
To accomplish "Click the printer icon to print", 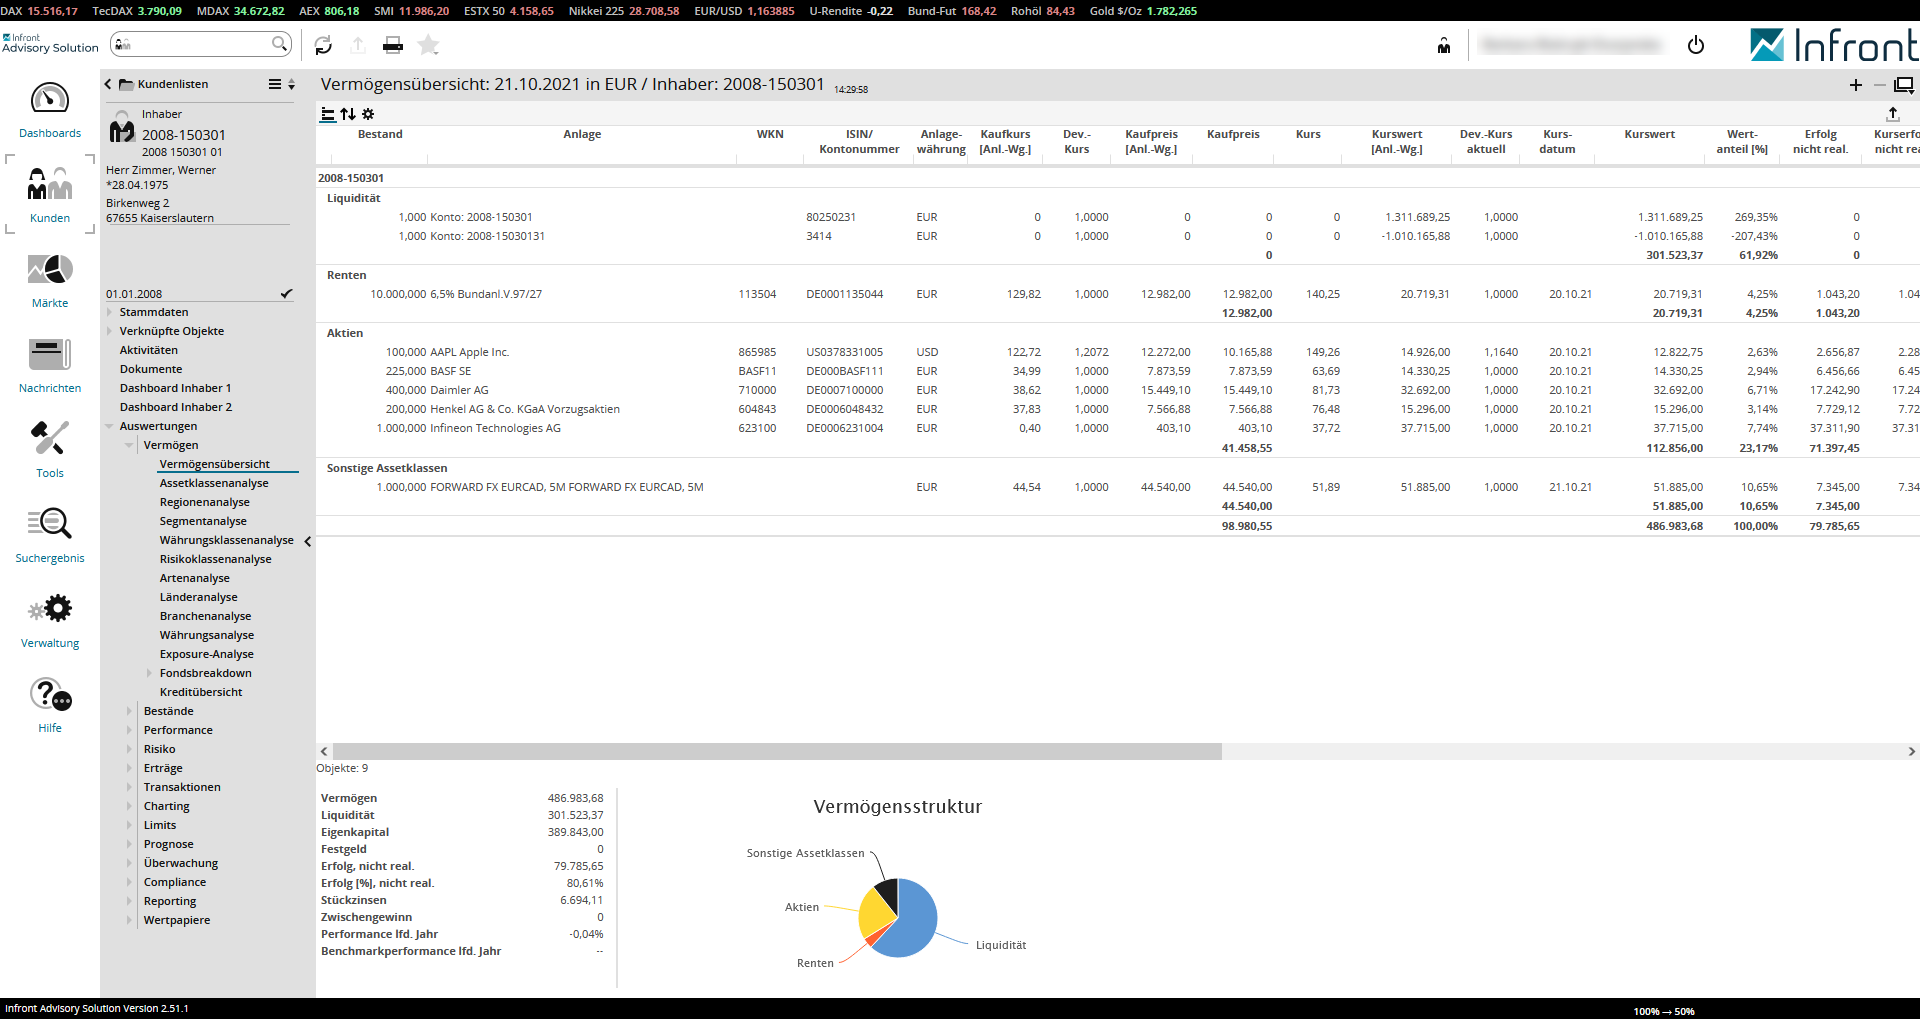I will tap(393, 45).
